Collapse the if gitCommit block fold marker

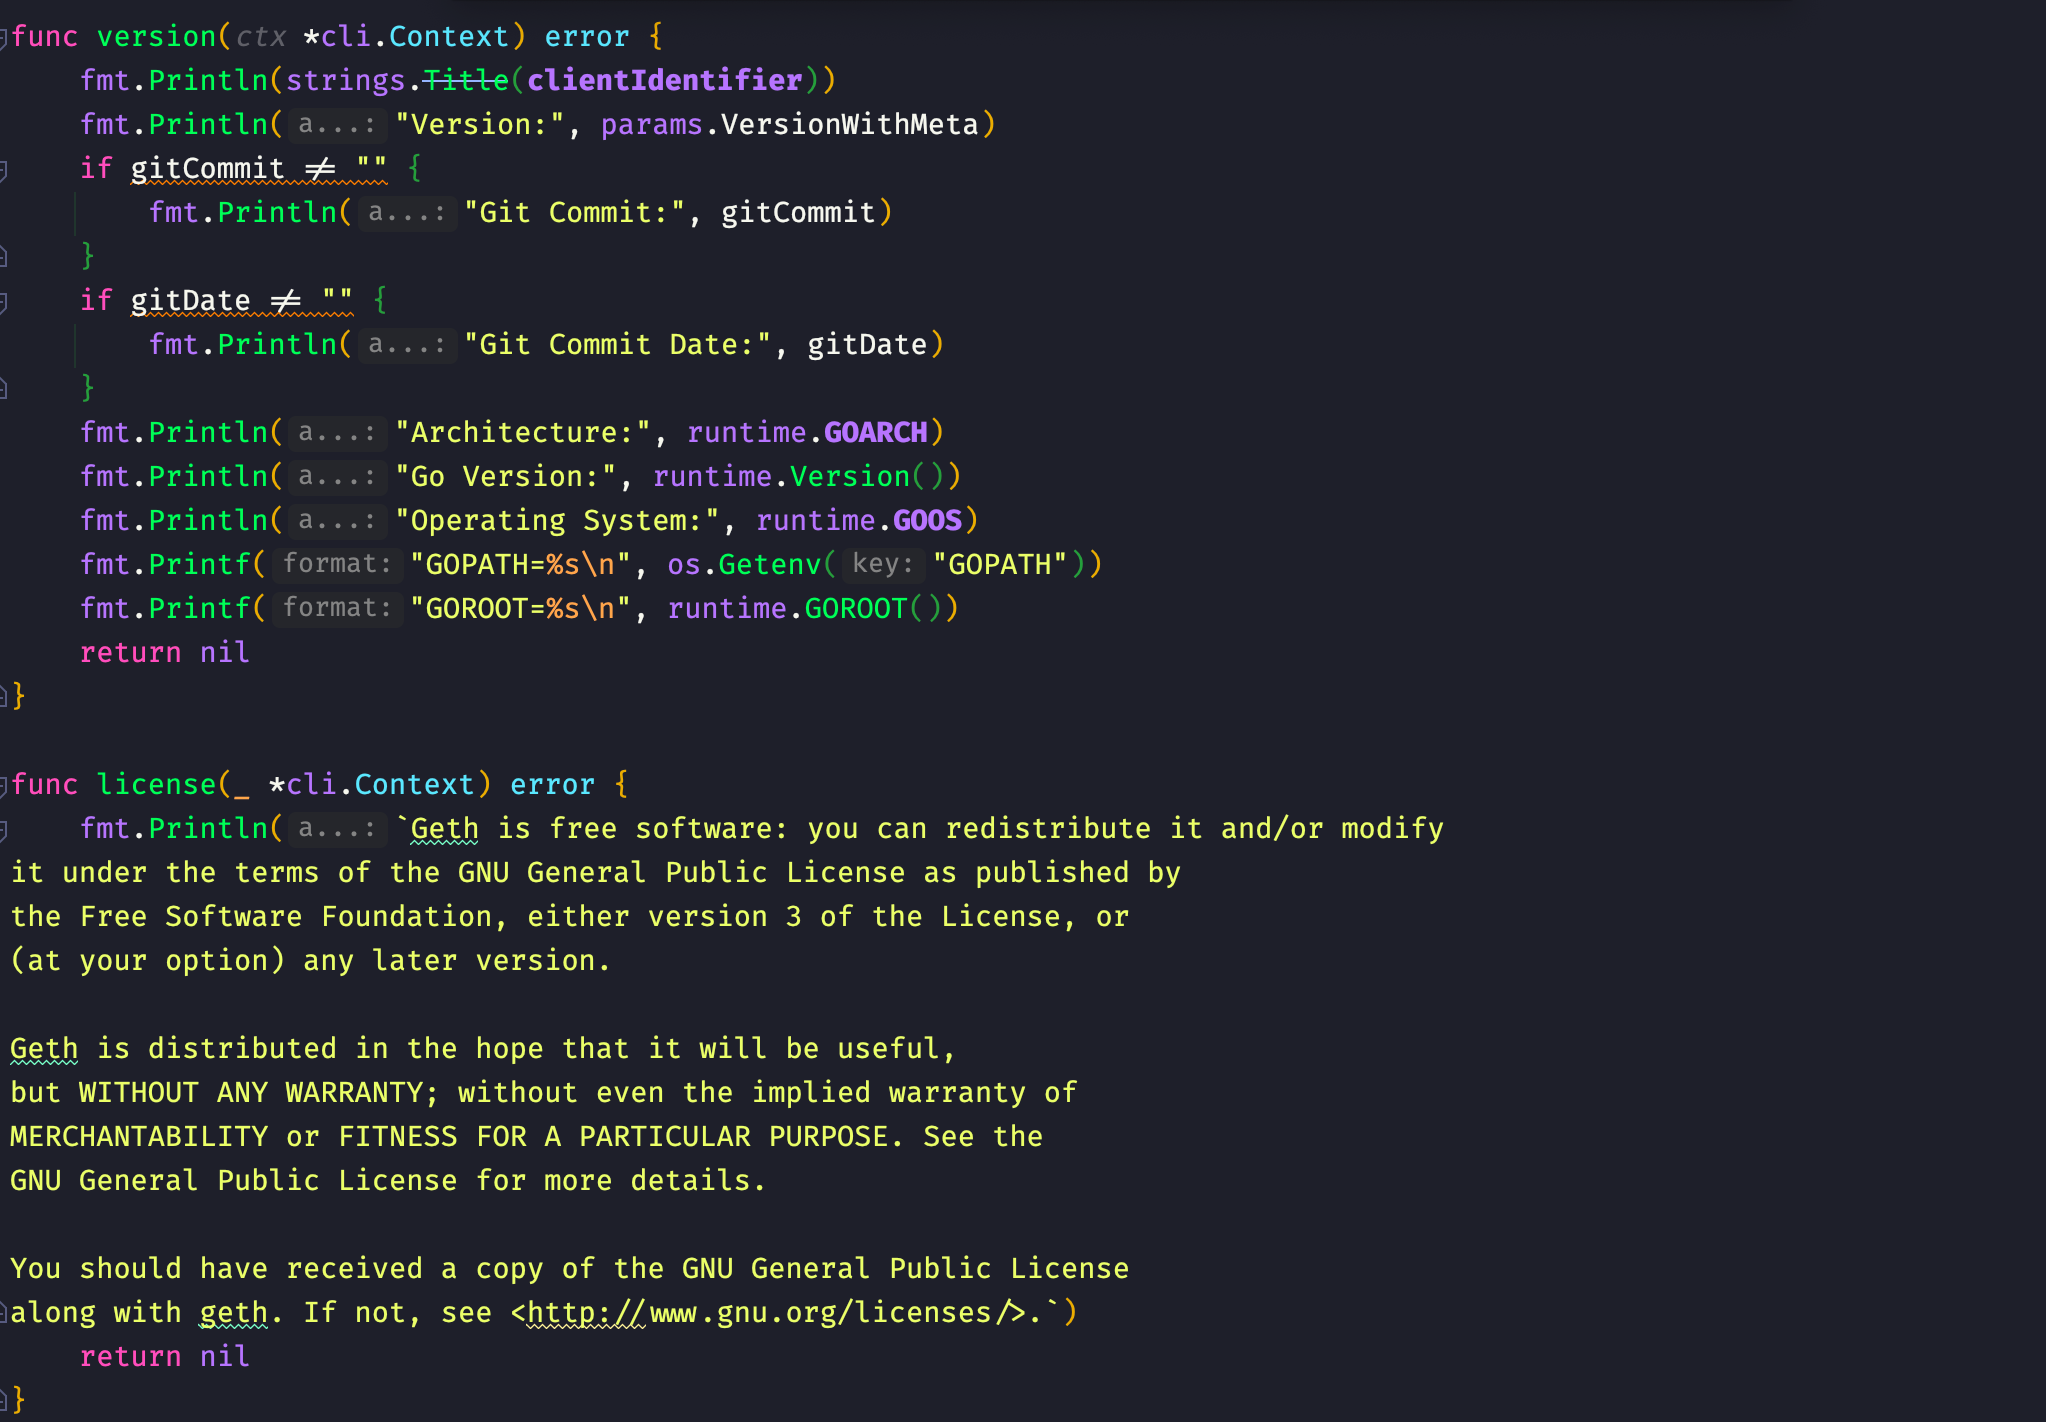4,169
